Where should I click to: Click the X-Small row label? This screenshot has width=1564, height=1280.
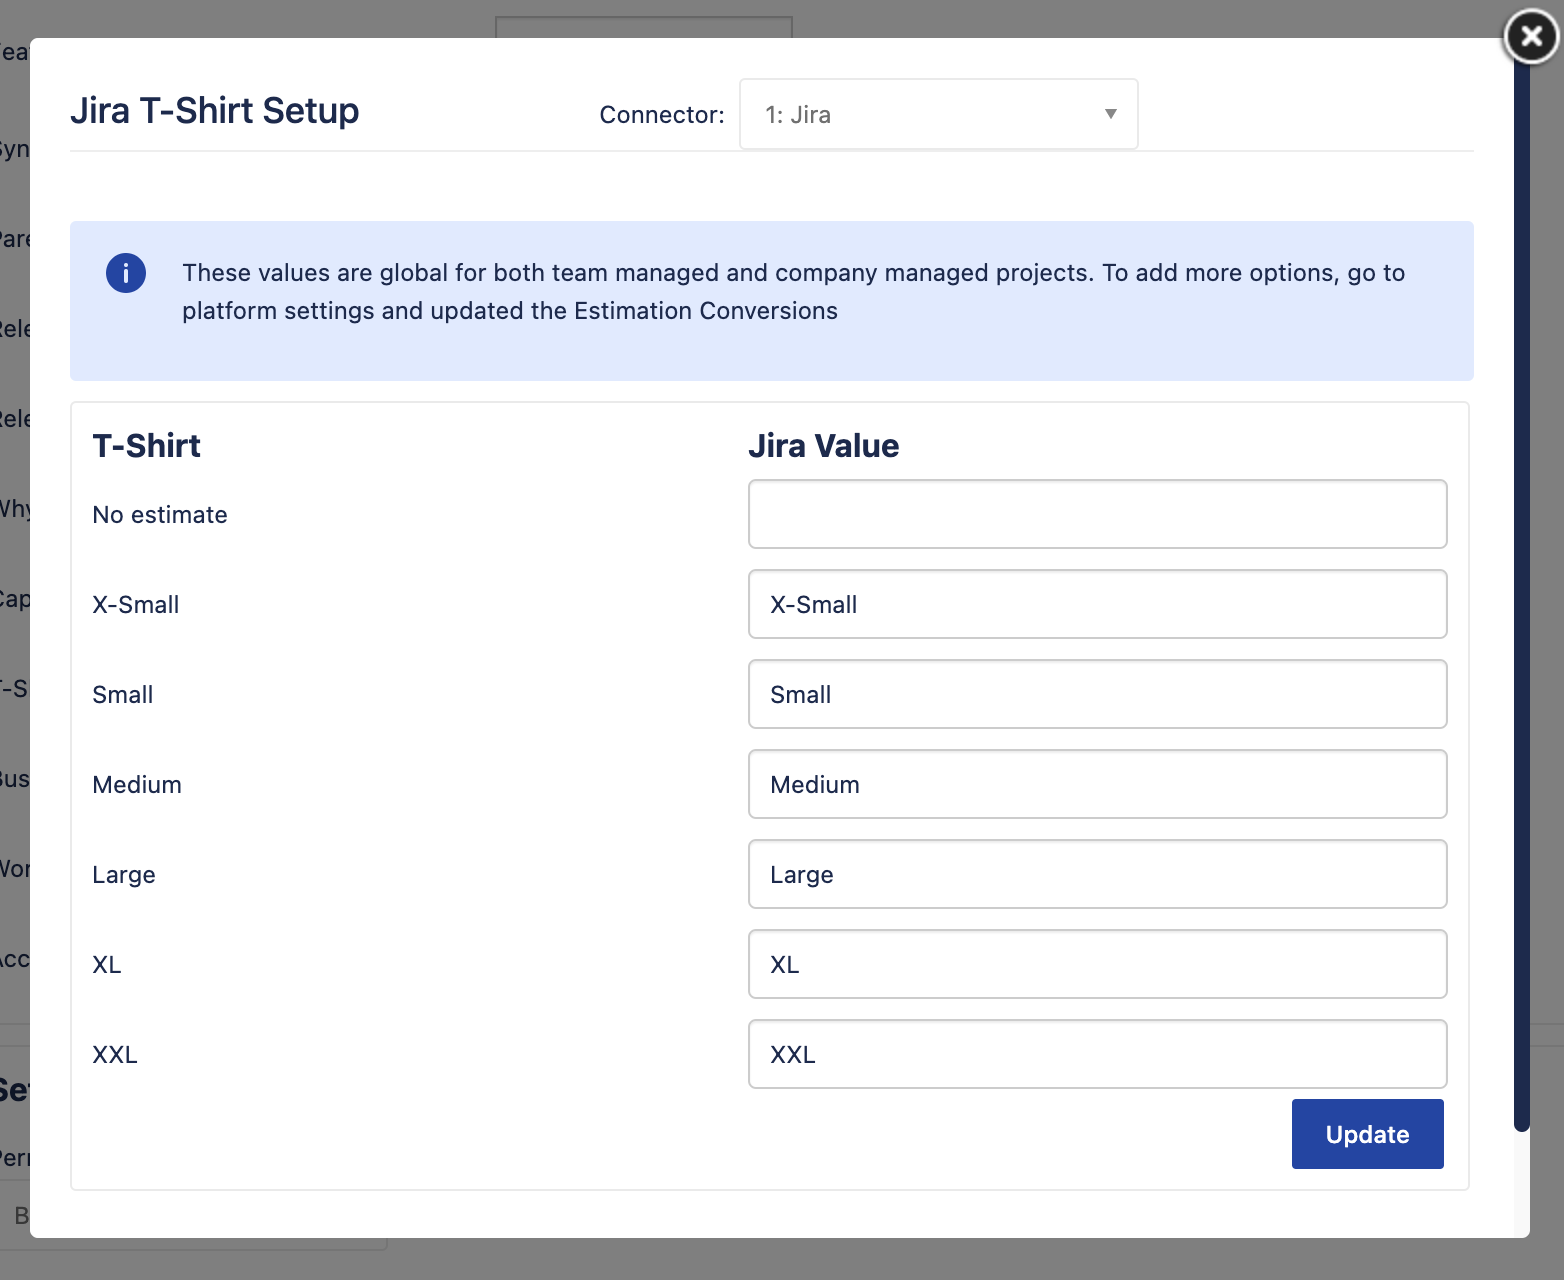[136, 605]
